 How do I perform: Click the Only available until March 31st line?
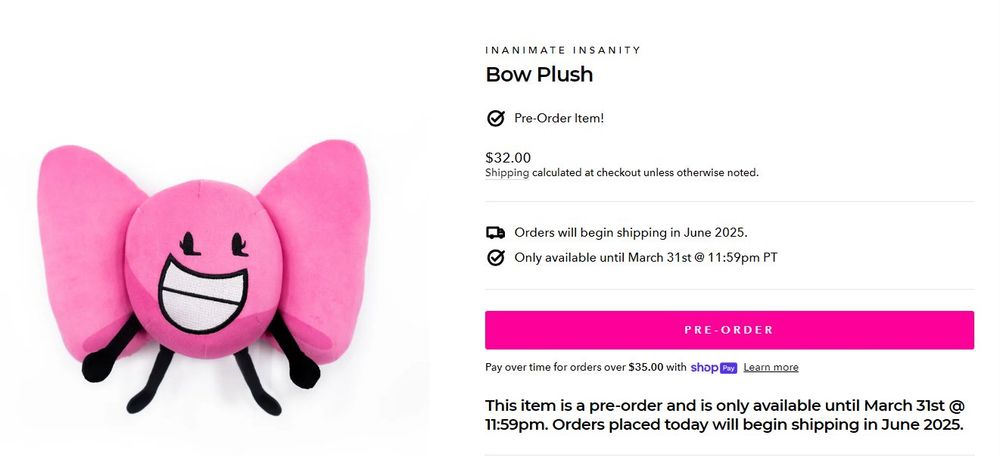coord(646,258)
